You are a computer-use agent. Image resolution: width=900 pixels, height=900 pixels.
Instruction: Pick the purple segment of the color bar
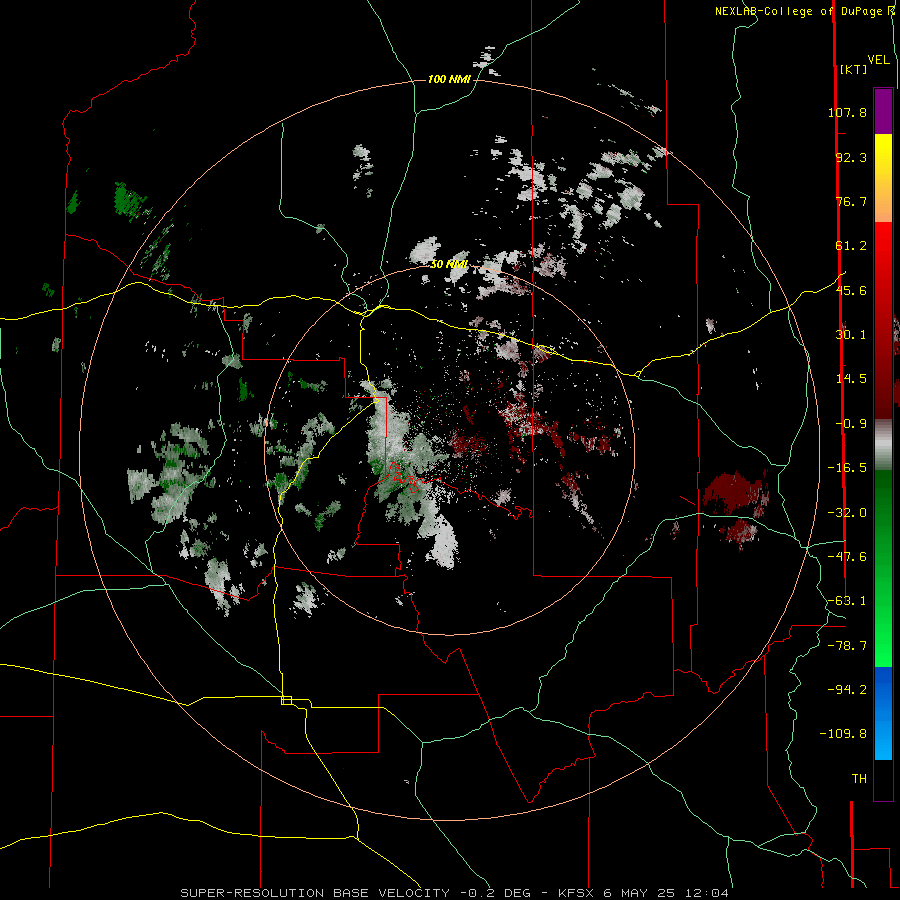883,111
